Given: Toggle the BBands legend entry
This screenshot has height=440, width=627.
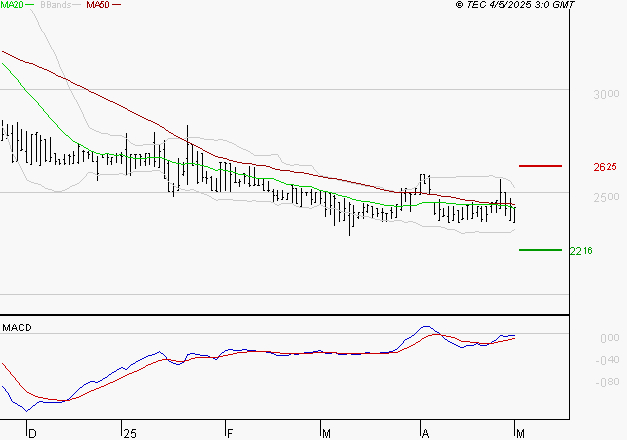Looking at the screenshot, I should (x=54, y=5).
